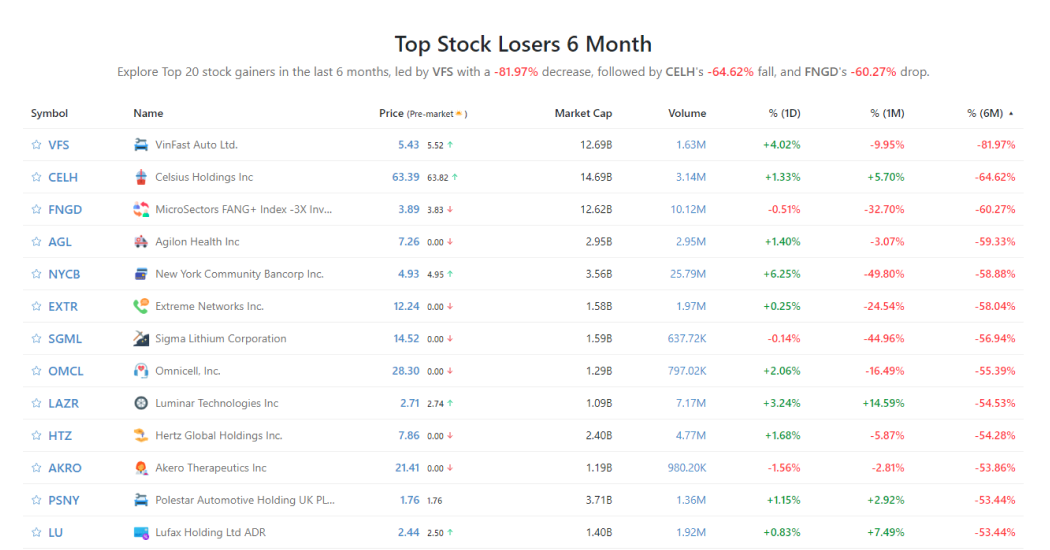This screenshot has height=550, width=1050.
Task: Click NYCB volume 25.79M
Action: point(688,274)
